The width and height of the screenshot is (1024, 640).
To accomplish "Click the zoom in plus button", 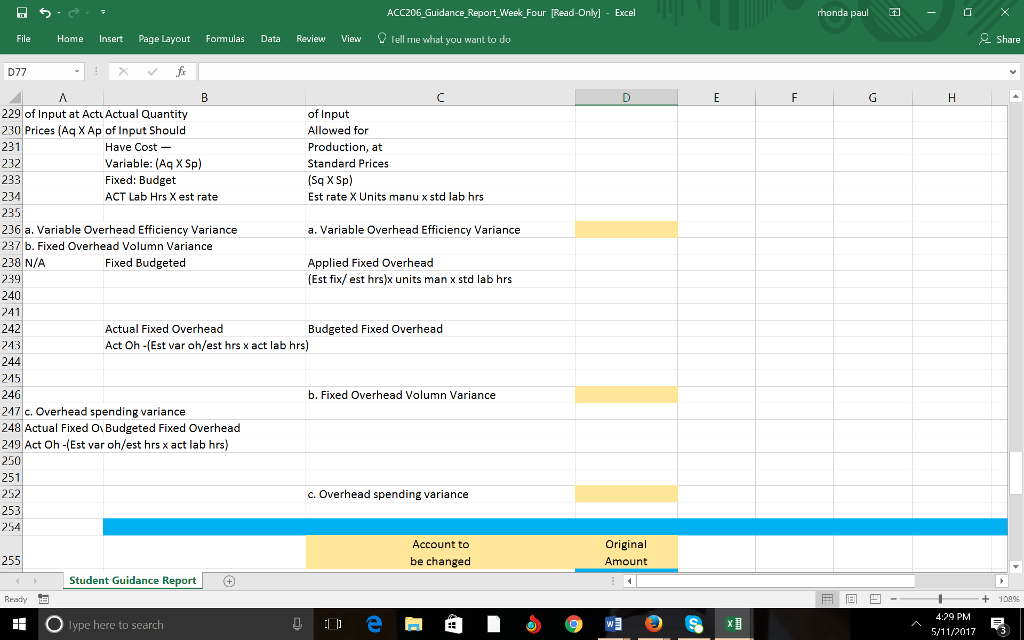I will pyautogui.click(x=985, y=600).
